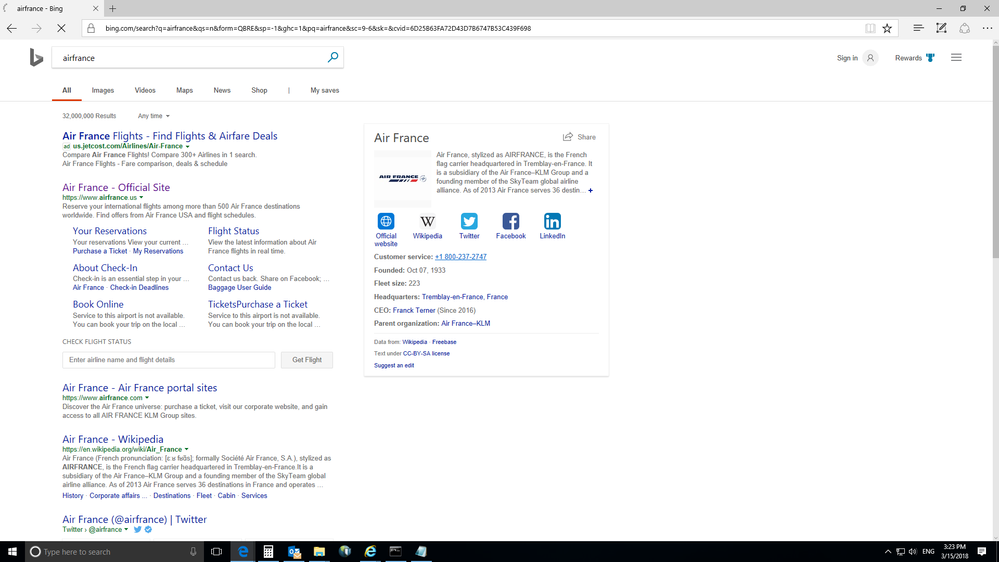Expand arrow next to airfrance.us URL
The image size is (999, 562).
(x=142, y=198)
